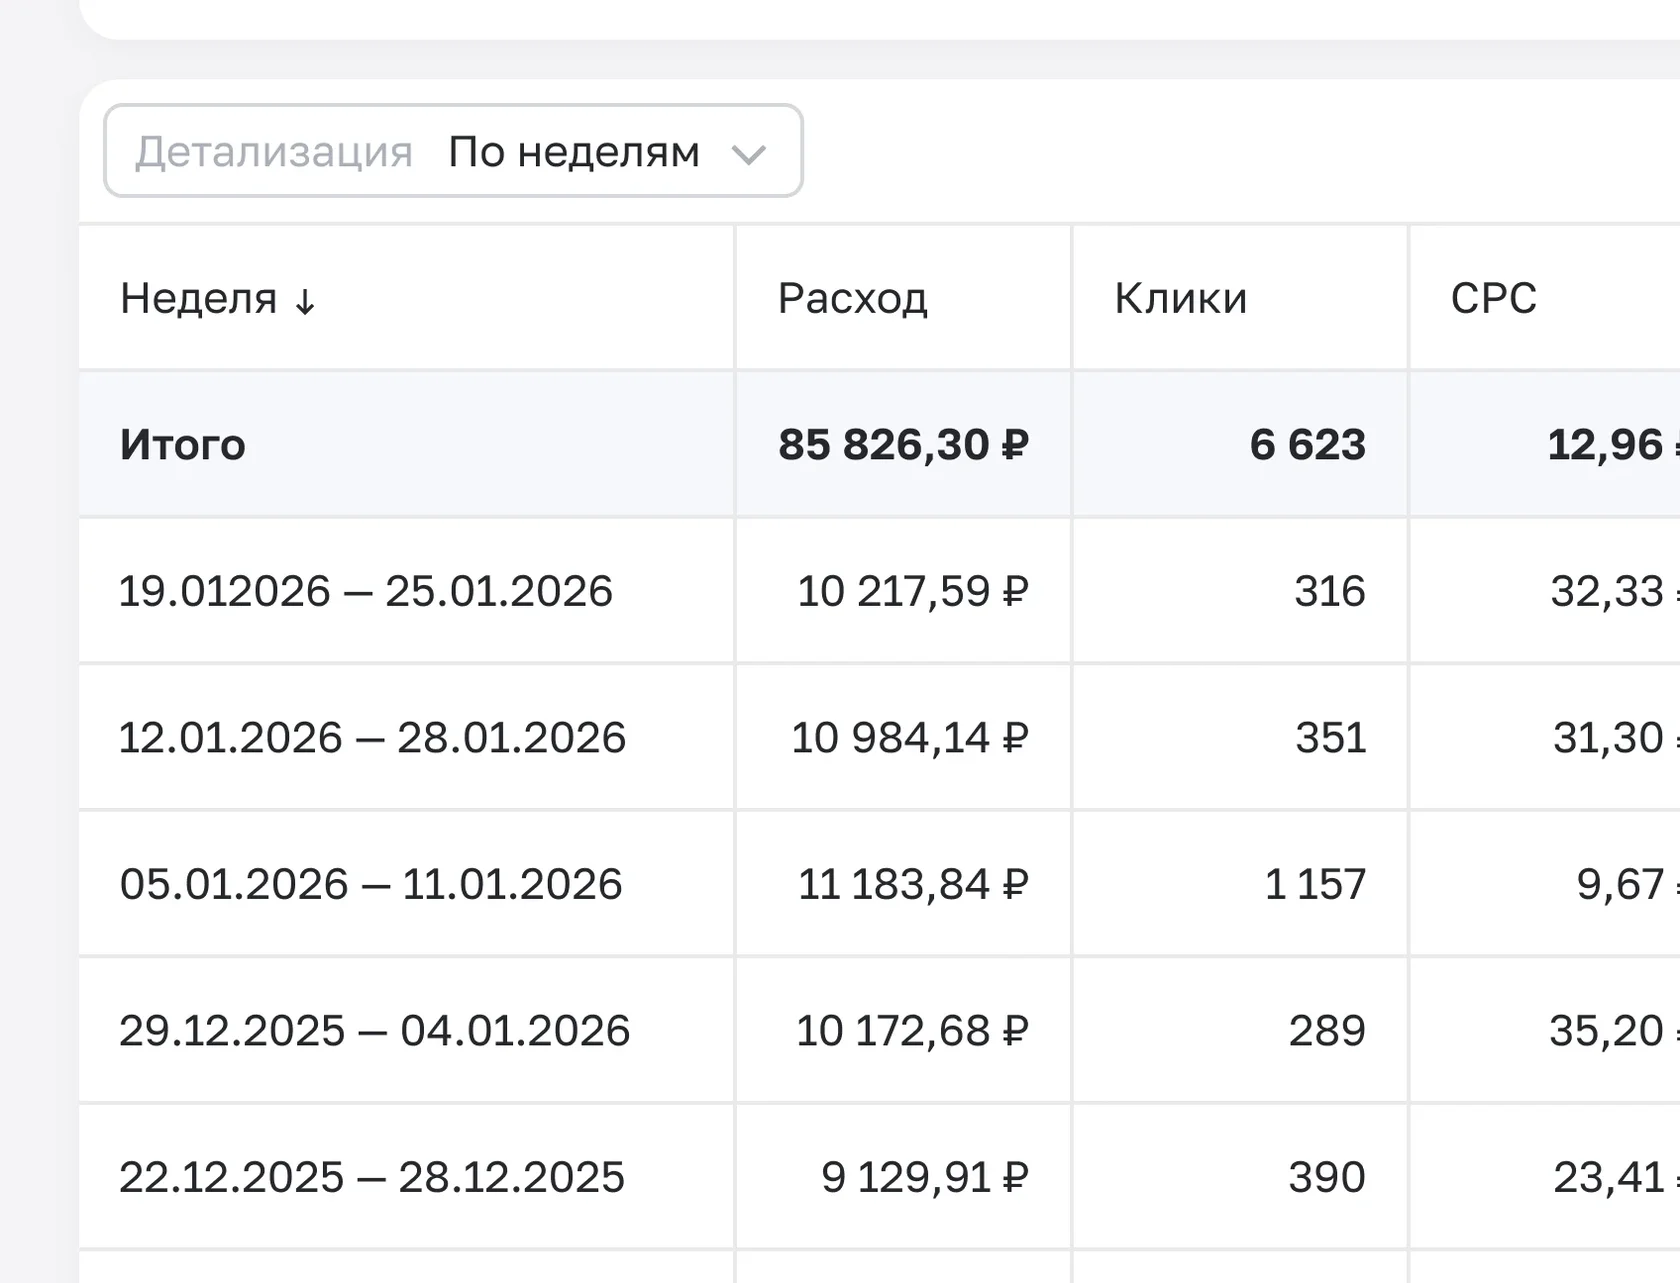Click the Расход column header
The height and width of the screenshot is (1283, 1680).
click(852, 298)
